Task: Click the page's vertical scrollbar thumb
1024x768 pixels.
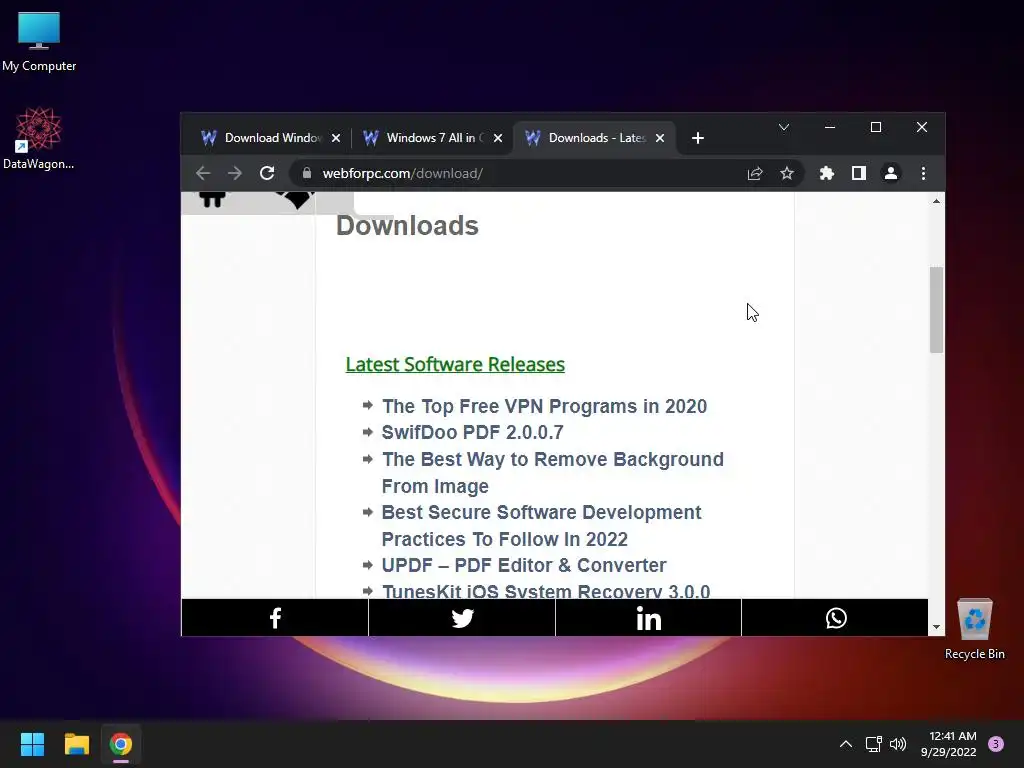Action: pyautogui.click(x=936, y=310)
